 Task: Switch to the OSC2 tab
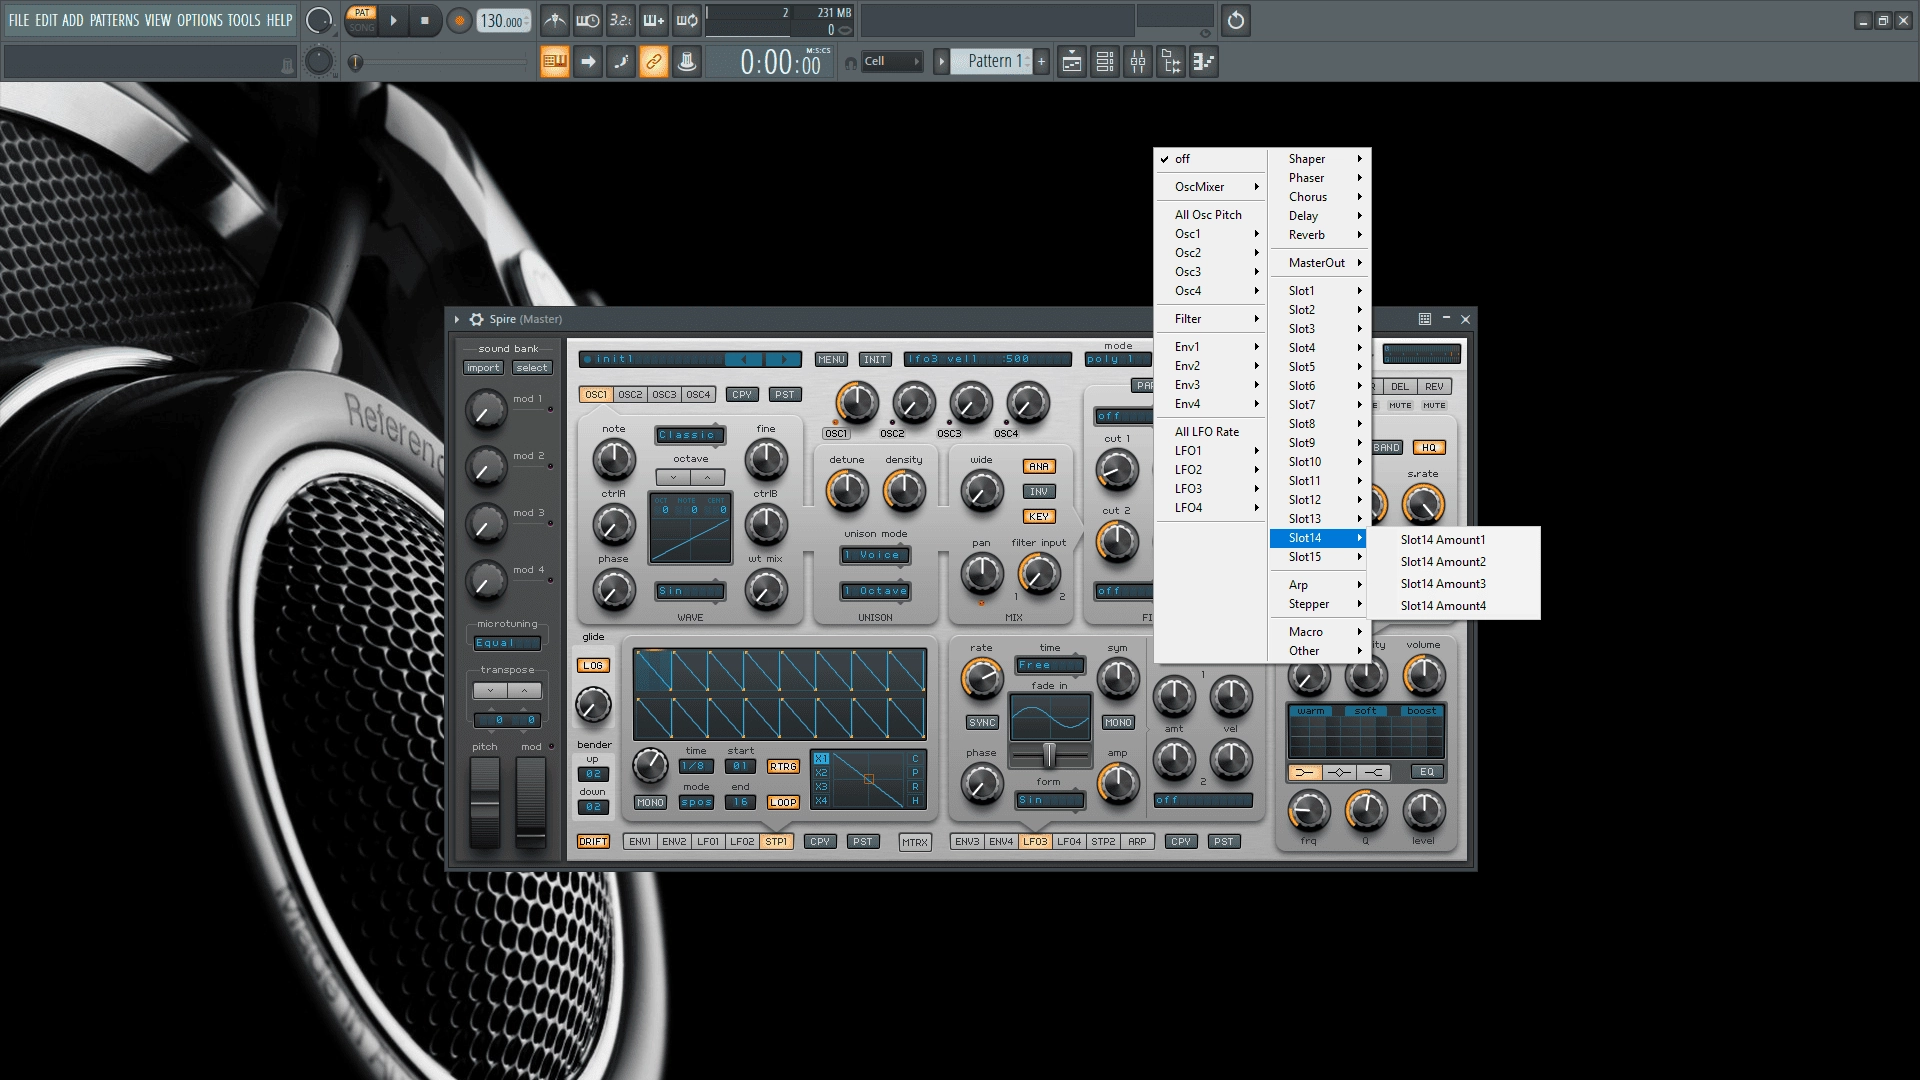[x=630, y=395]
